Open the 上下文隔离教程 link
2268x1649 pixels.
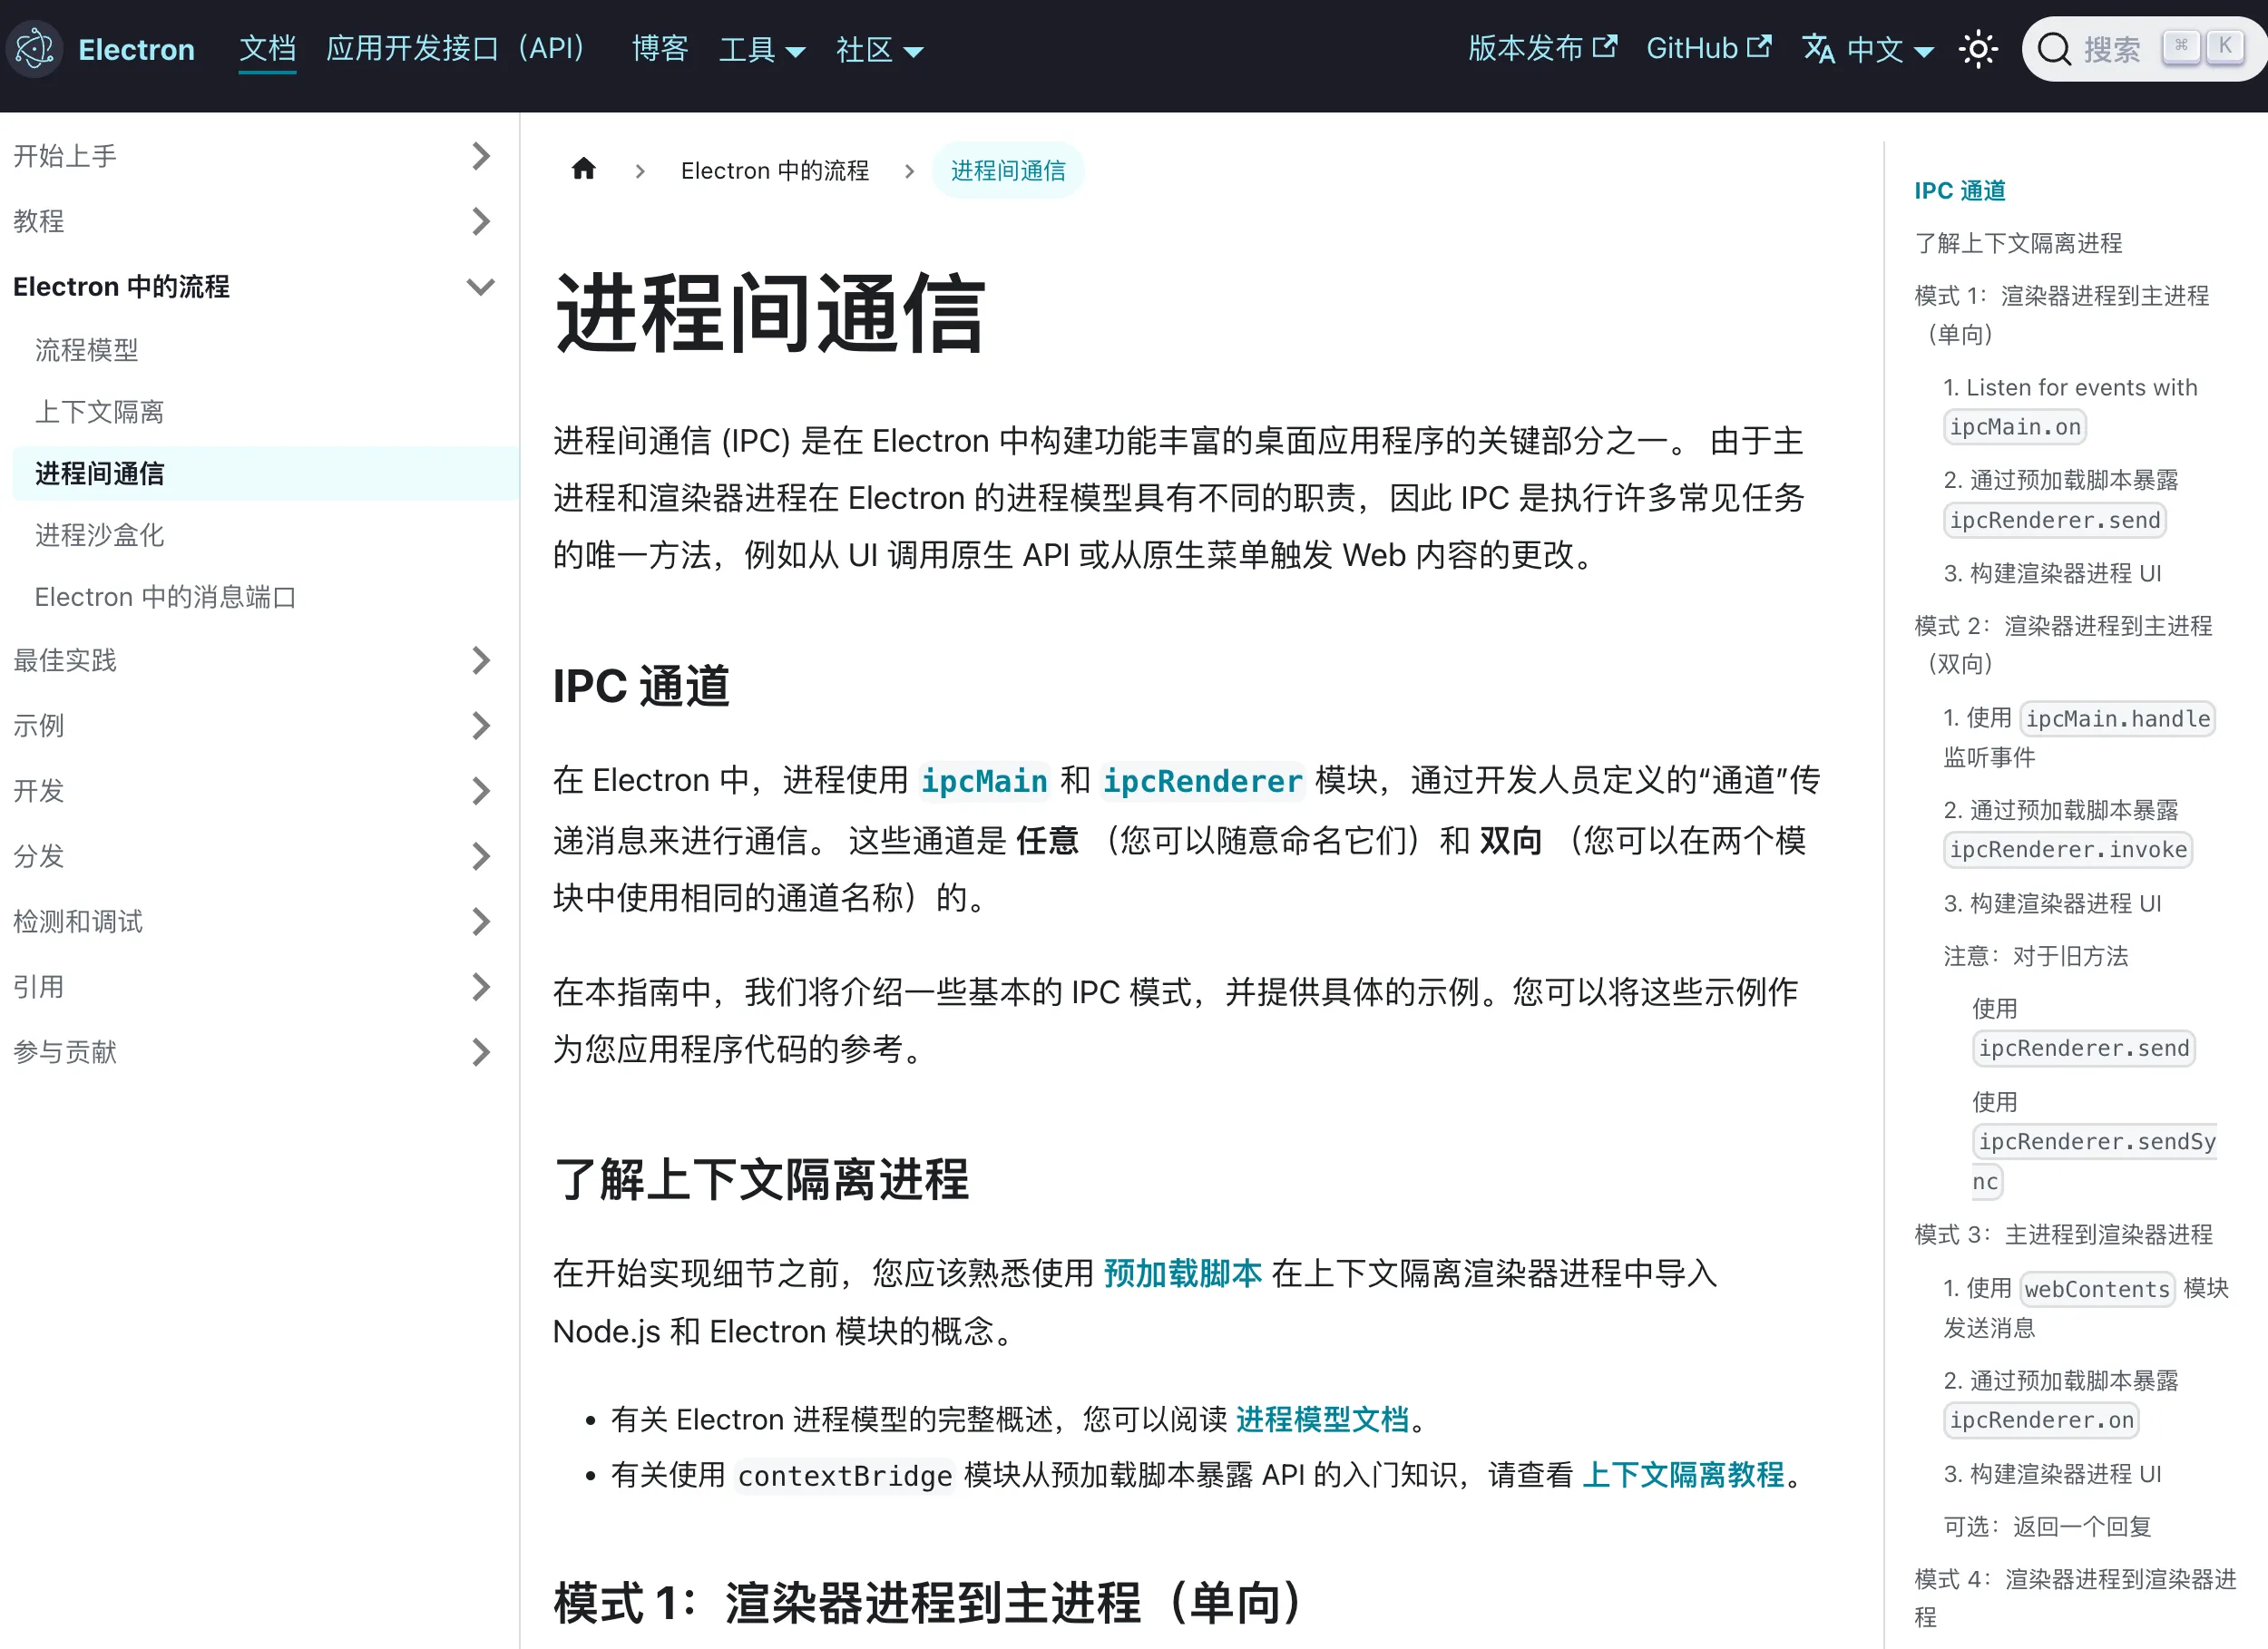pyautogui.click(x=1684, y=1476)
